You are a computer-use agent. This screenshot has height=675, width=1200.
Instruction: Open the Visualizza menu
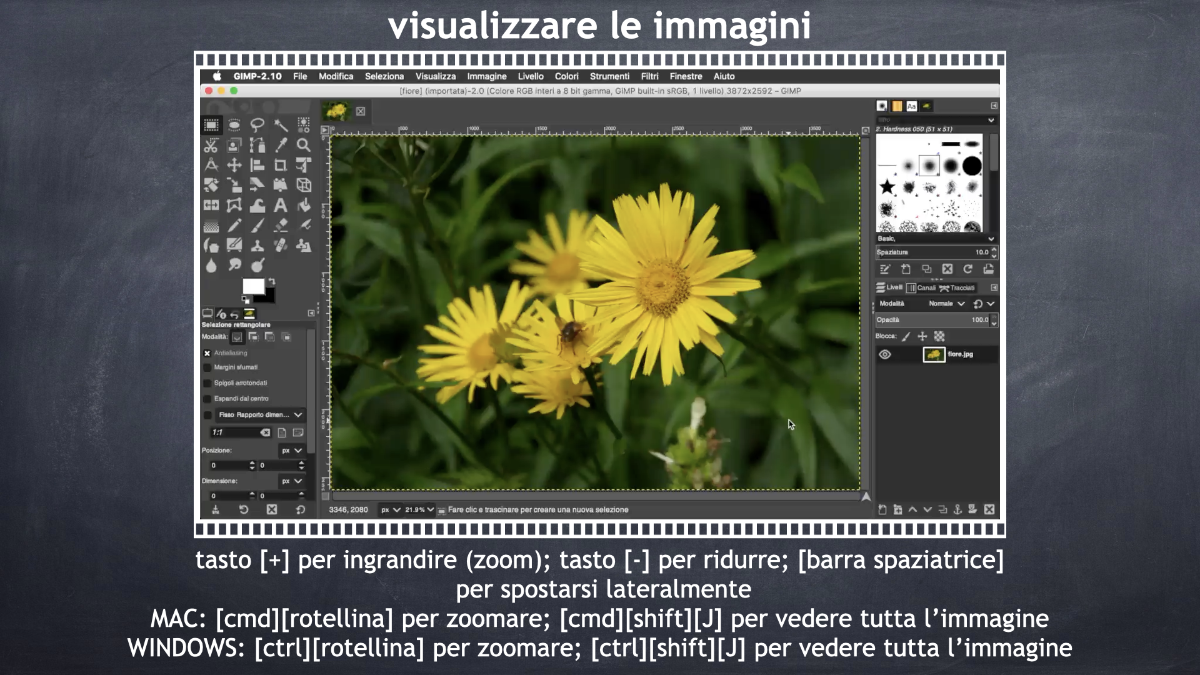(435, 76)
